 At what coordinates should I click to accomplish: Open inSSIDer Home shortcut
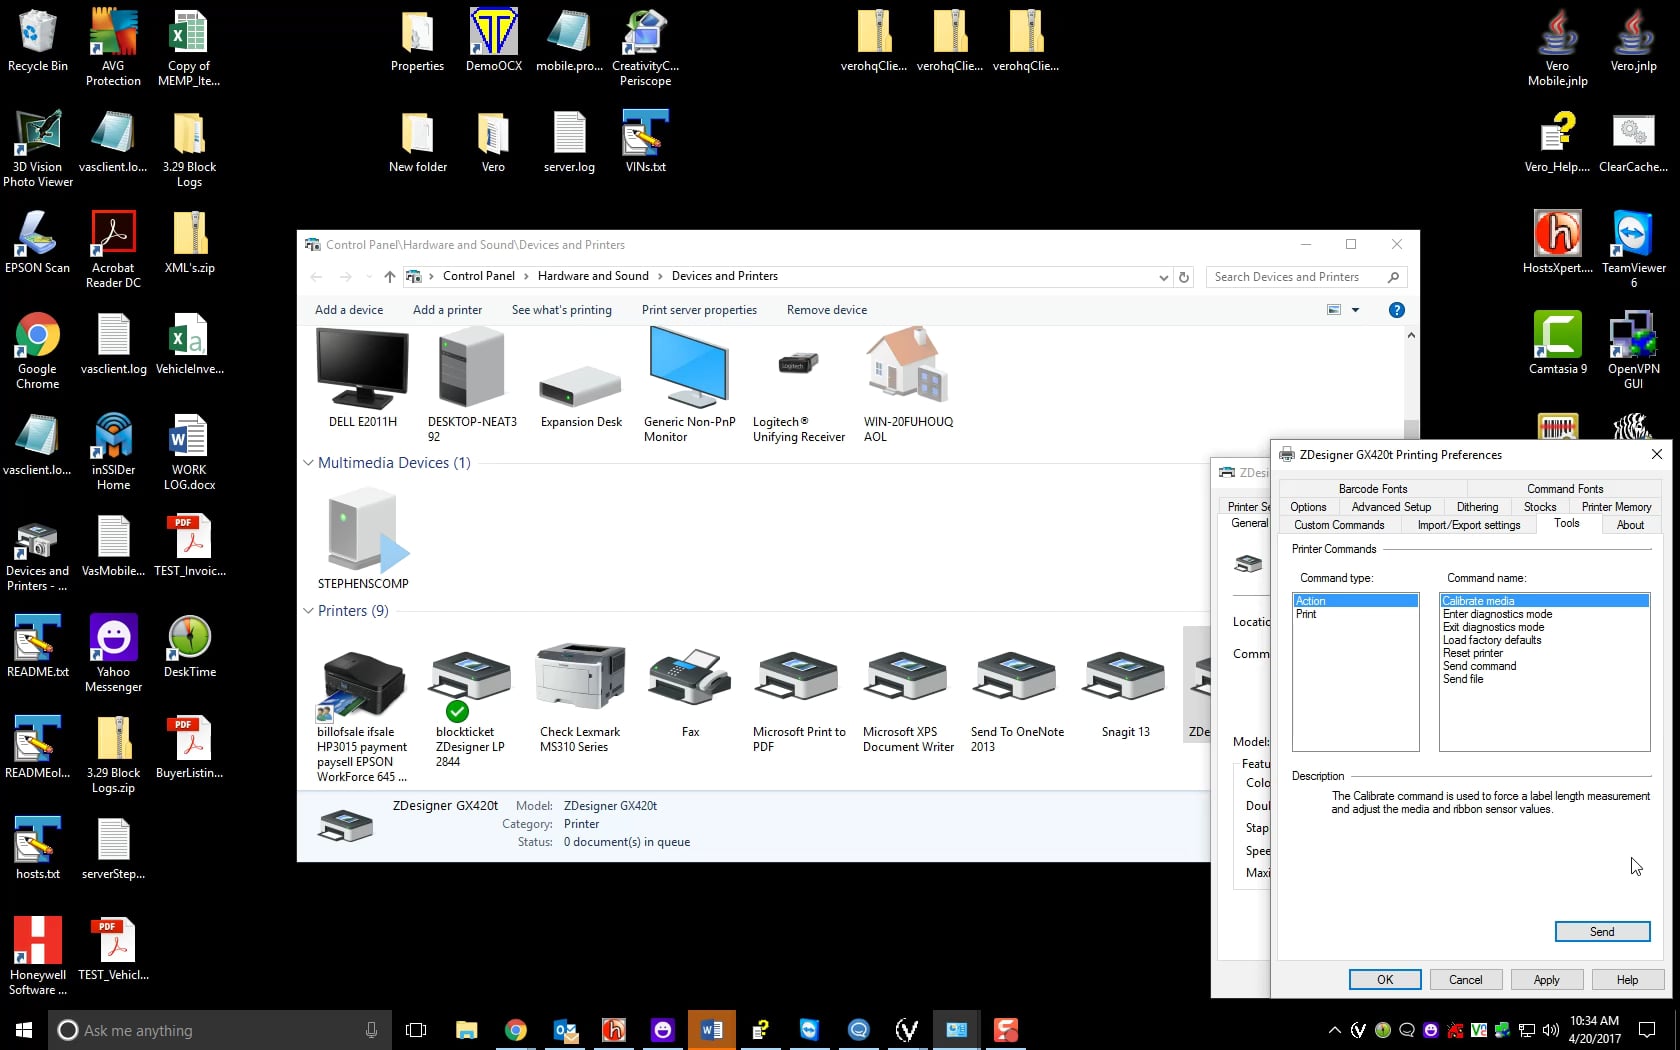(112, 440)
